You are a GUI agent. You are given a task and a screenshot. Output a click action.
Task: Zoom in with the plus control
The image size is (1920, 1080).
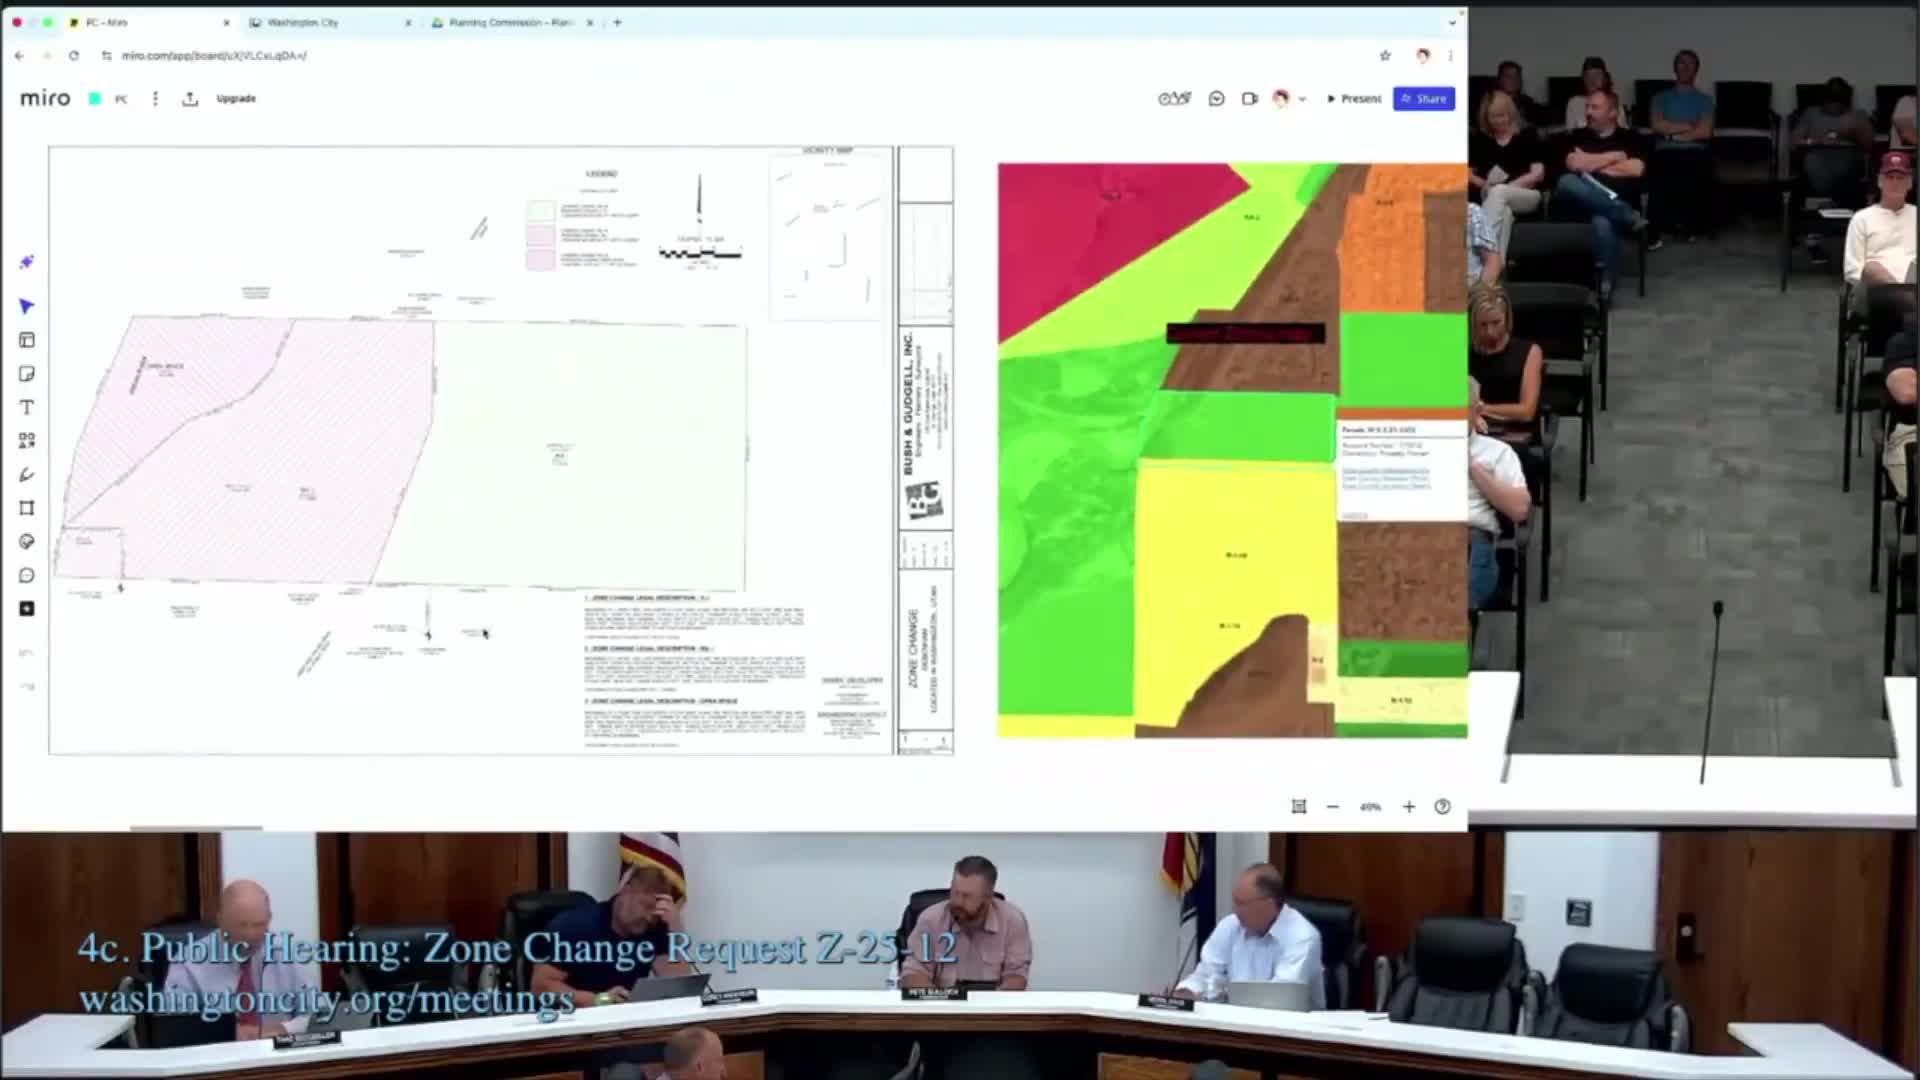click(1409, 807)
